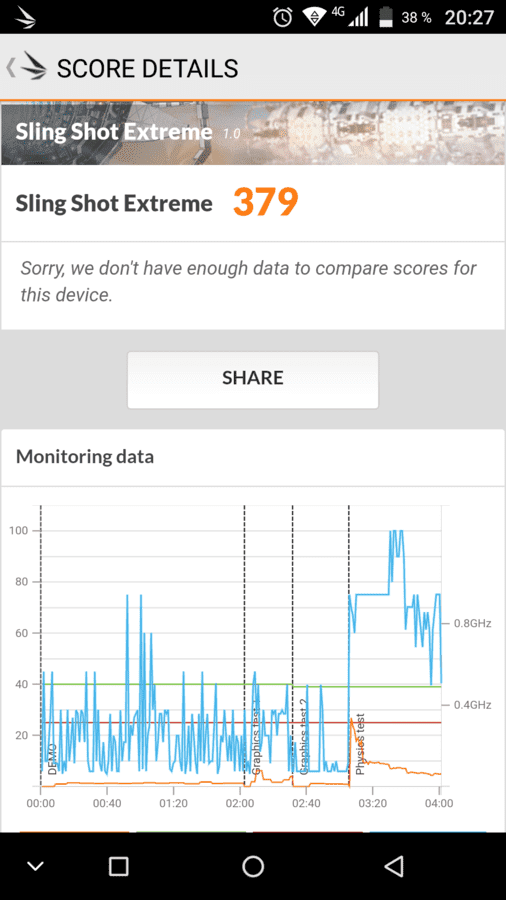Tap the battery icon showing 38 %
506x900 pixels.
(386, 17)
